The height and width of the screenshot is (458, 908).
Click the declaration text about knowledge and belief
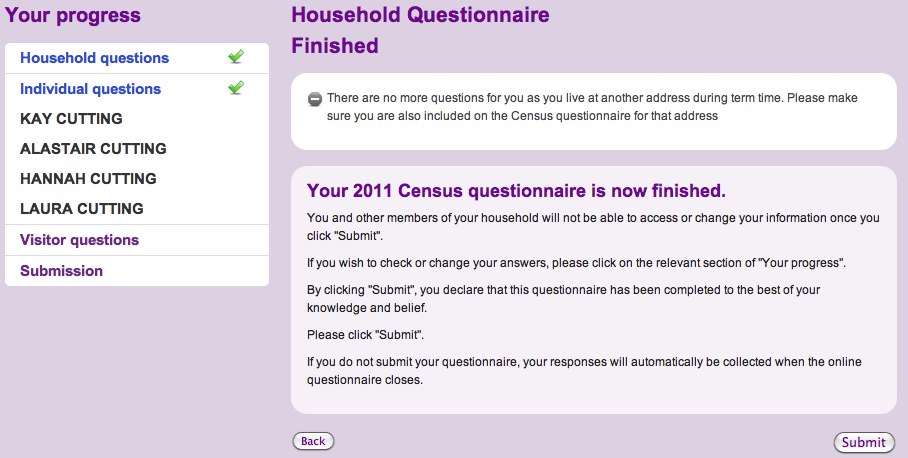click(563, 299)
